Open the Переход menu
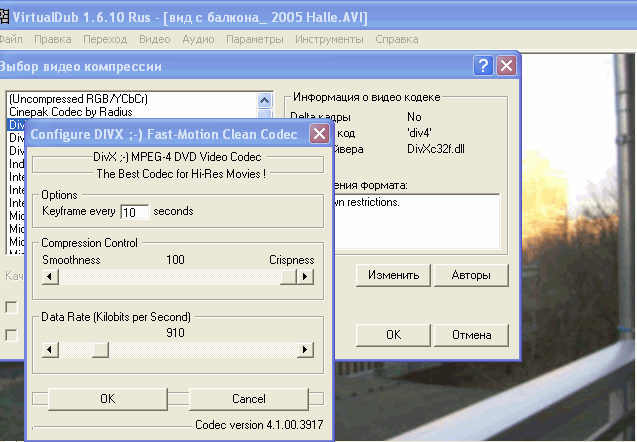The image size is (637, 442). [105, 39]
